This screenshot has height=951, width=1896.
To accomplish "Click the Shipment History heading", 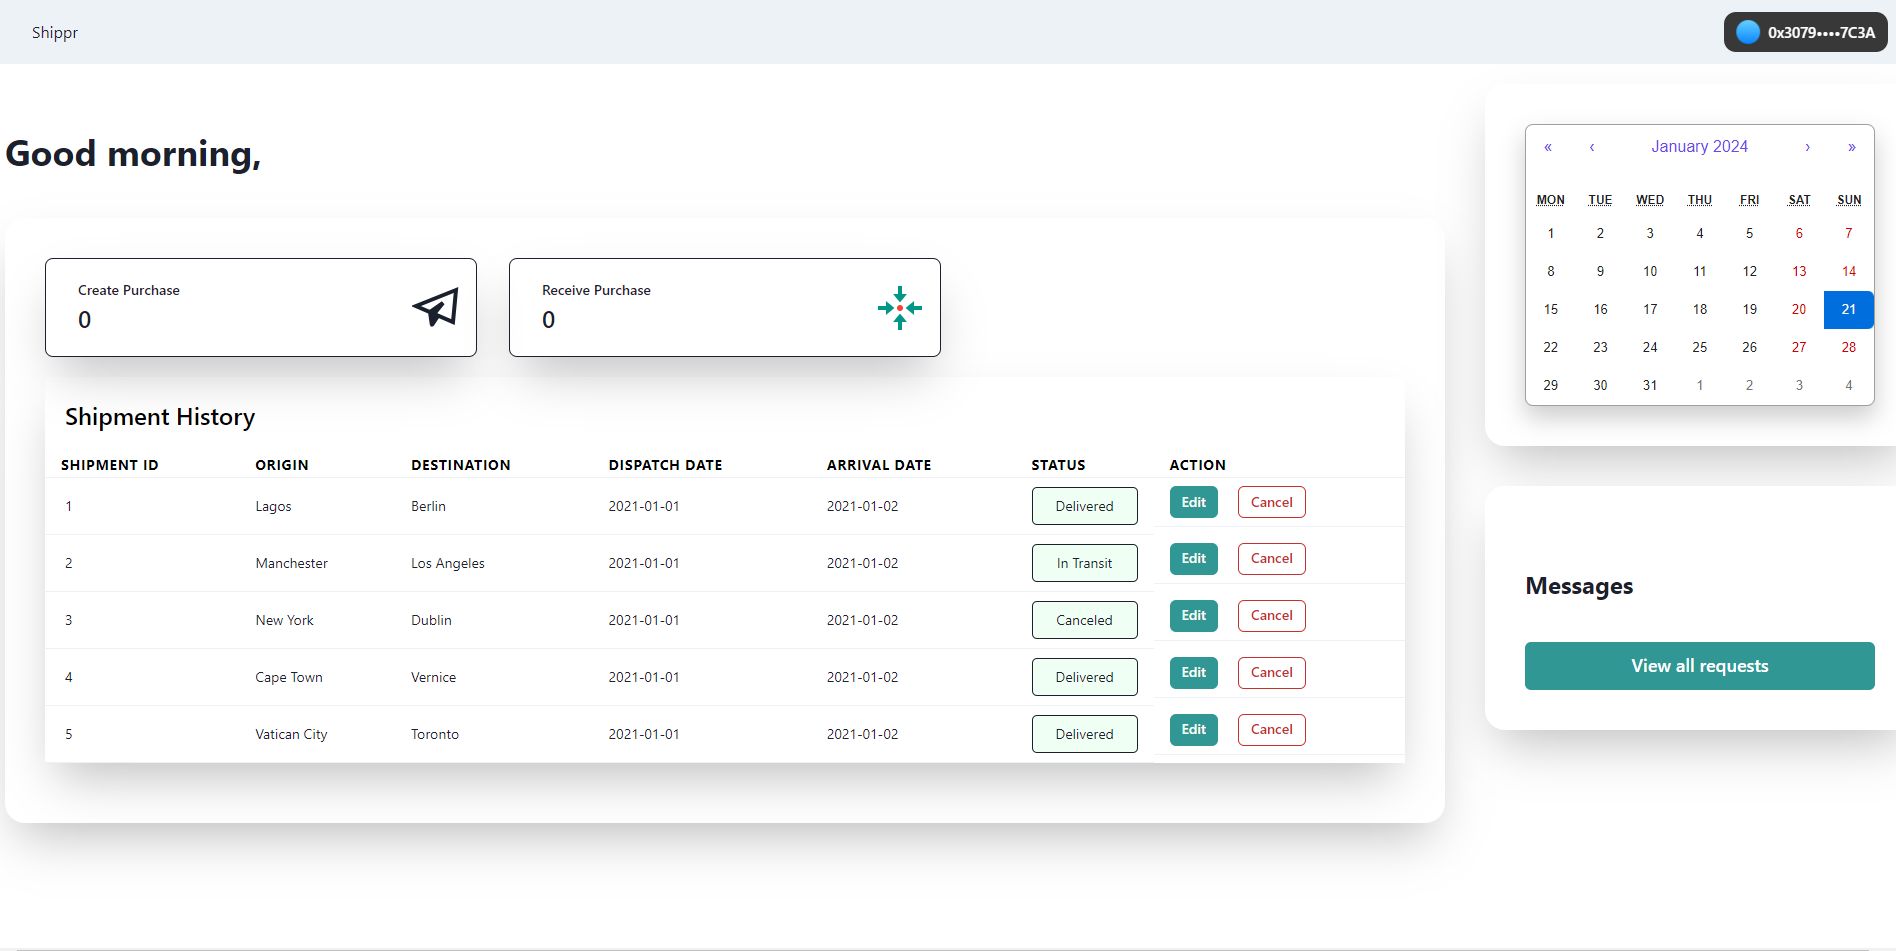I will click(x=160, y=417).
